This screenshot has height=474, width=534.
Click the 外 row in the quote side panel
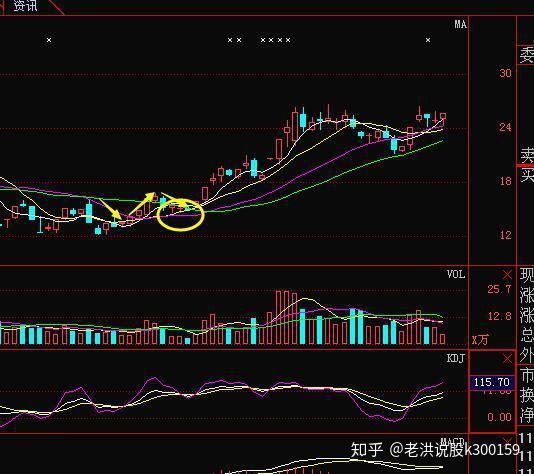[527, 356]
